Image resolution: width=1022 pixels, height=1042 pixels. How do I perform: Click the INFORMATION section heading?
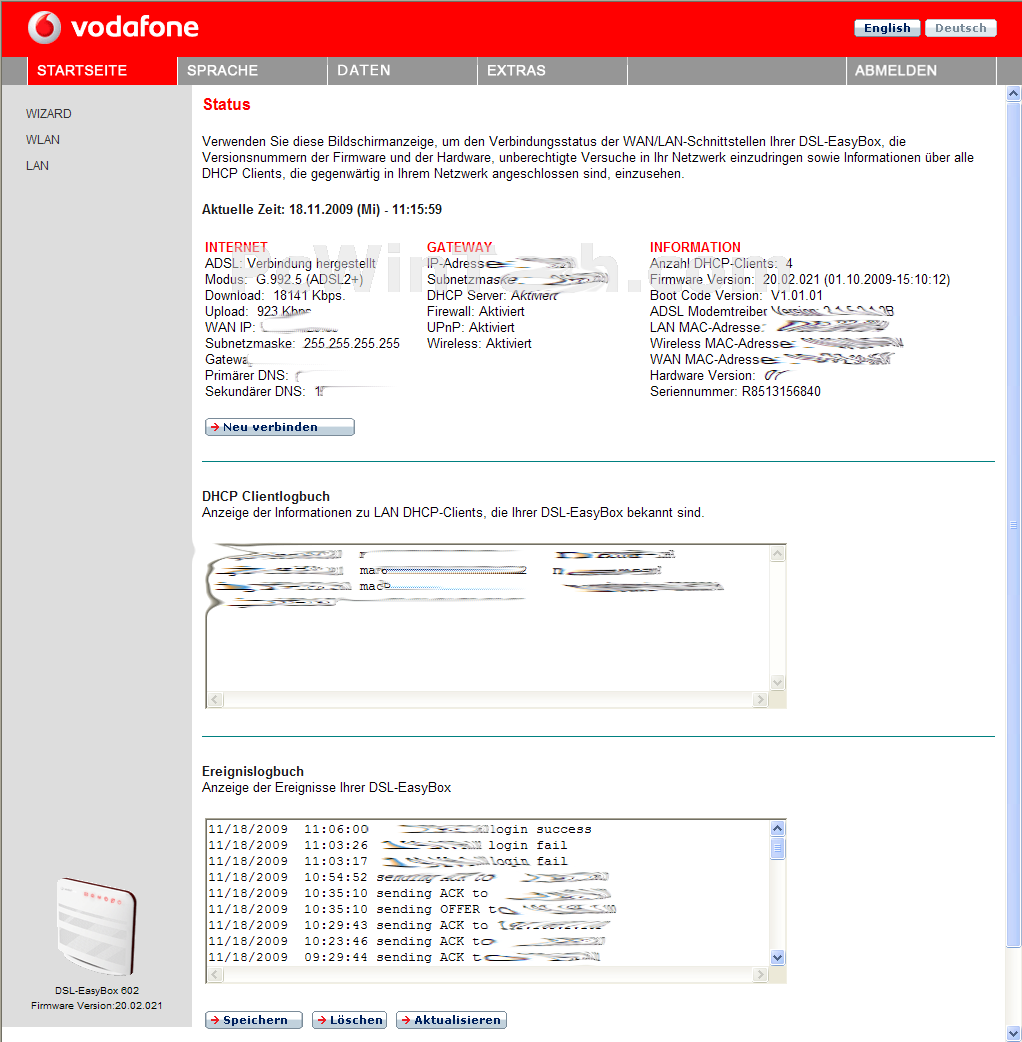(695, 247)
